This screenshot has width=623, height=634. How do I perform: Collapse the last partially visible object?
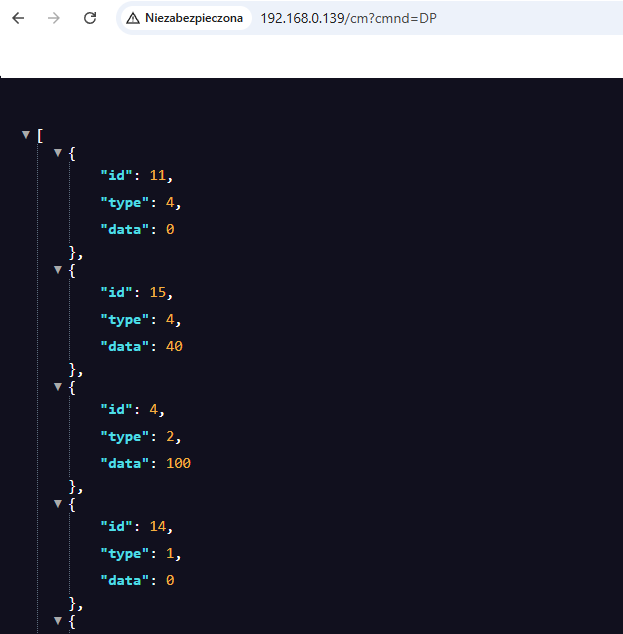point(58,621)
